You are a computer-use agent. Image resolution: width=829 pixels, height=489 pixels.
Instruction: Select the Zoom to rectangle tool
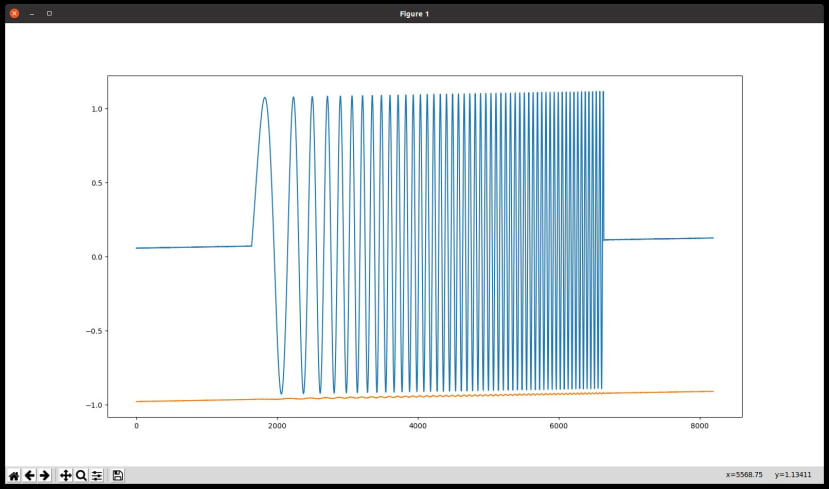81,475
